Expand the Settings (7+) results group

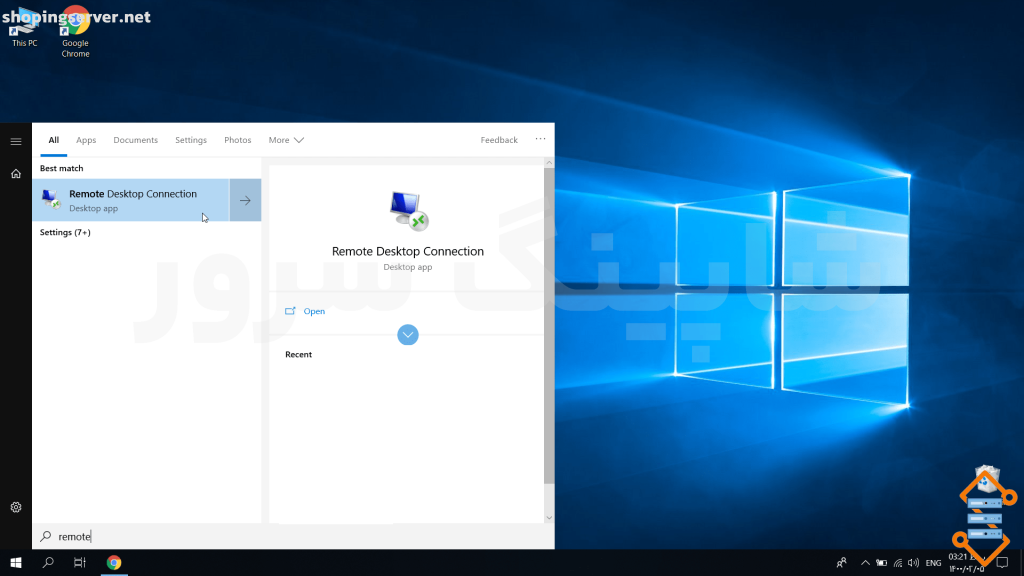pyautogui.click(x=65, y=232)
